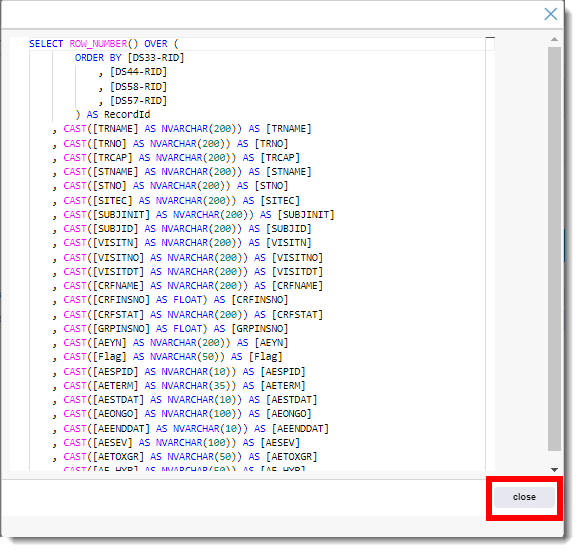Viewport: 580px width, 552px height.
Task: Click the AS [AEYN] alias
Action: click(x=263, y=343)
